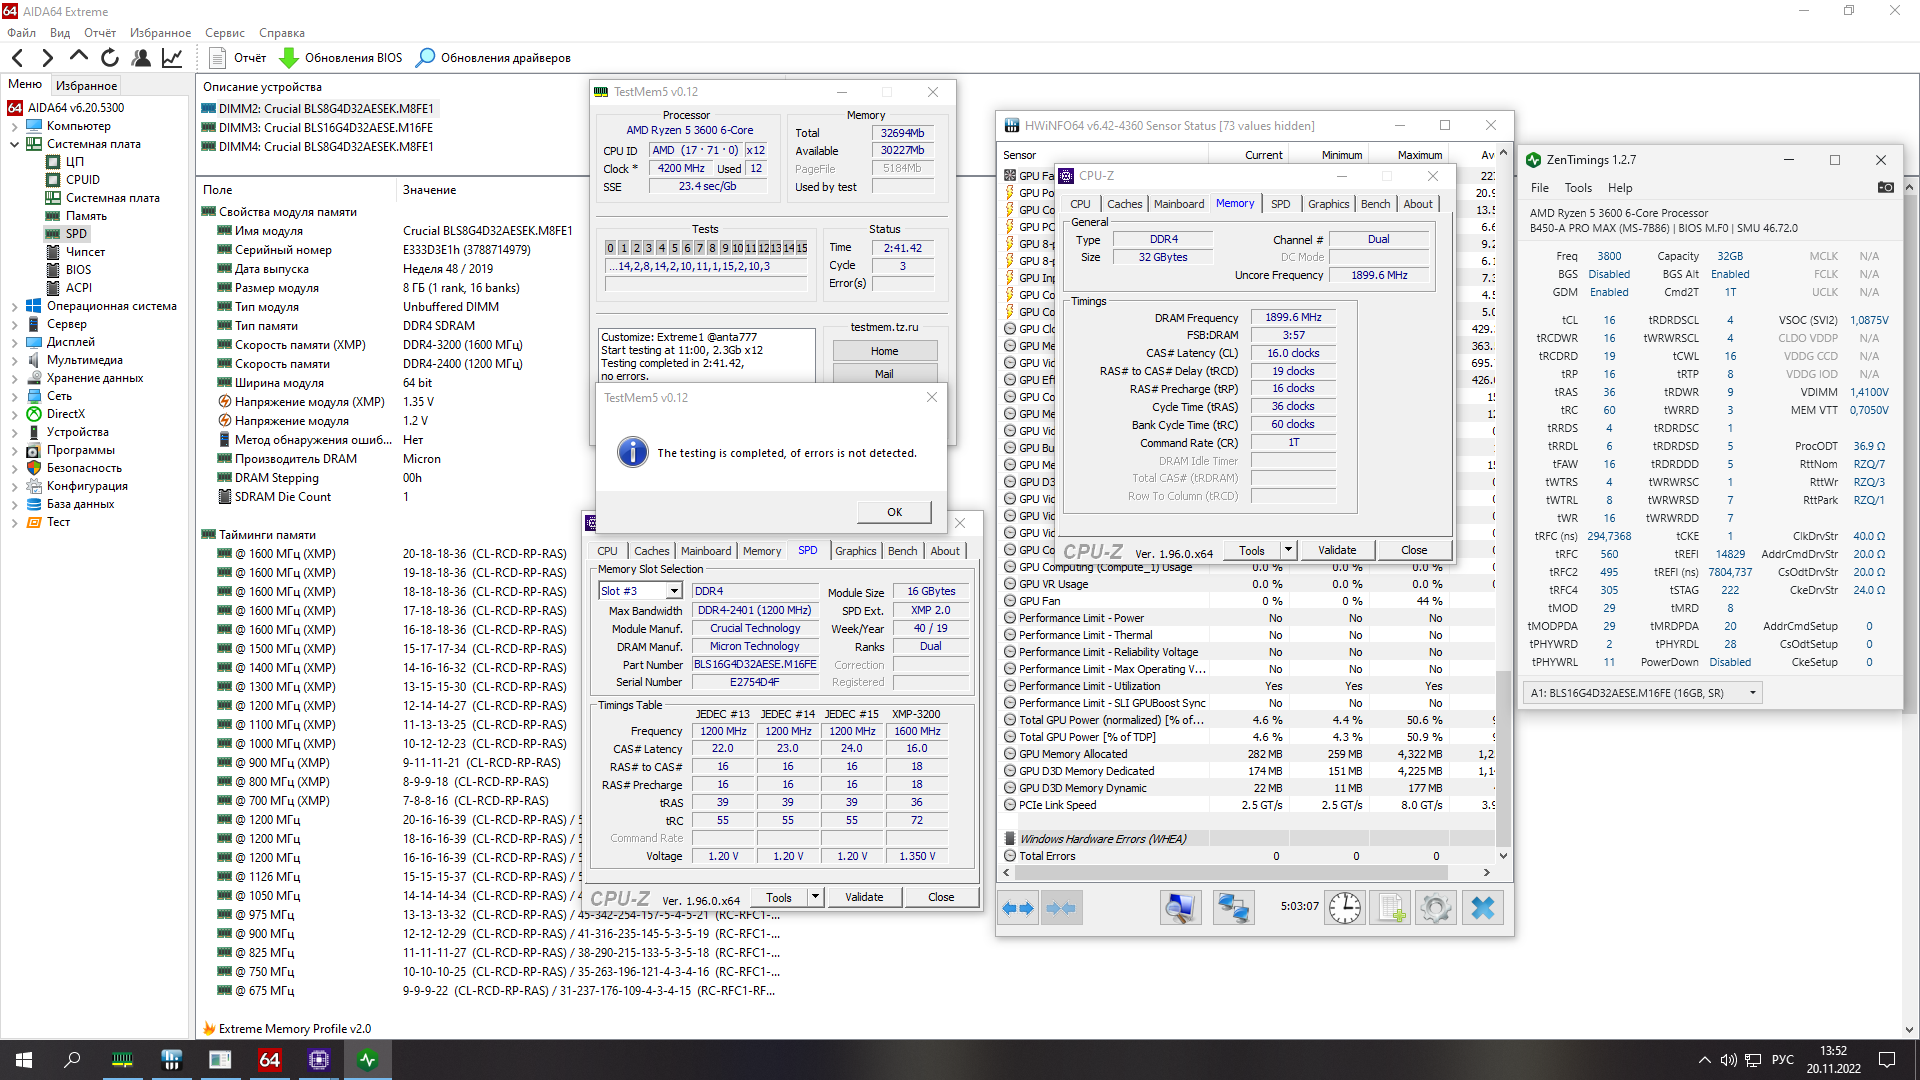
Task: Click ZenTimings screenshot camera icon
Action: 1885,187
